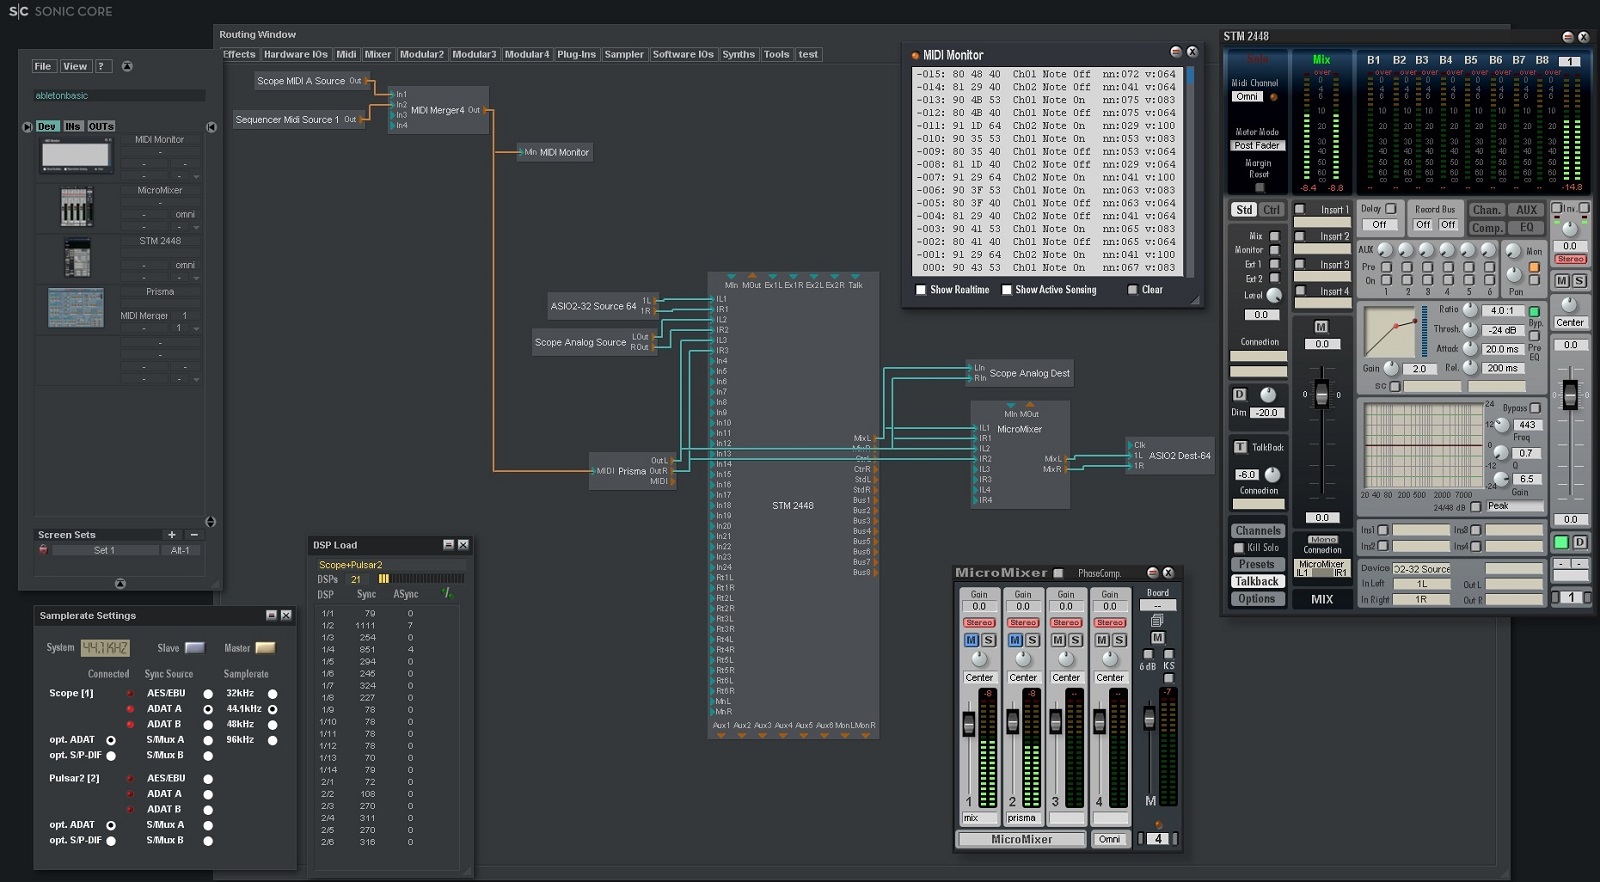Mute channel 2 in MicroMixer

pos(1015,640)
